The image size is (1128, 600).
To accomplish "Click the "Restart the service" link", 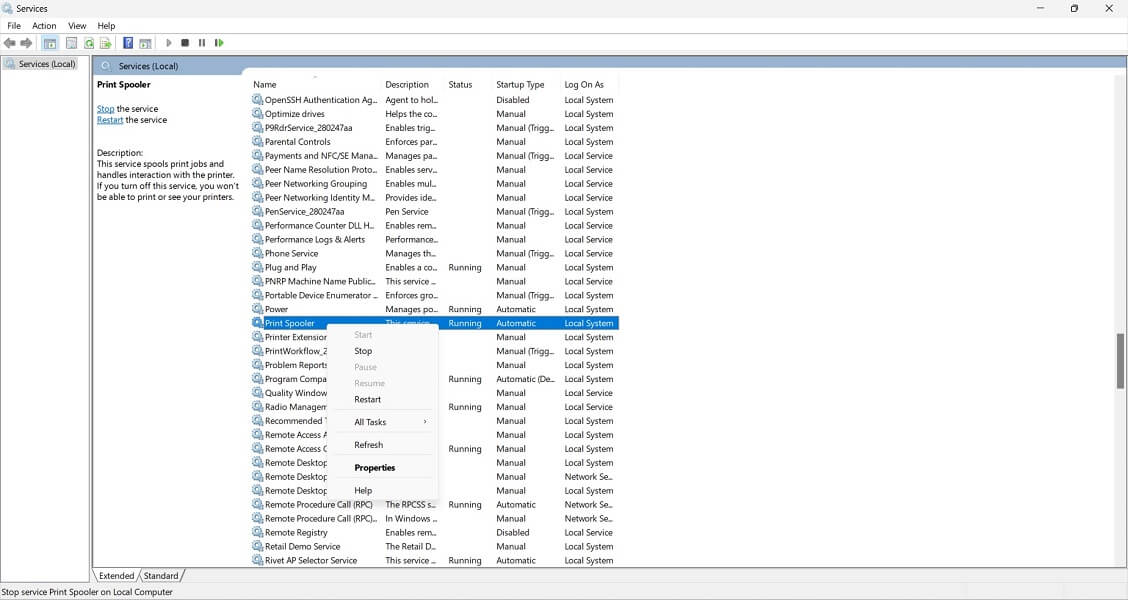I will coord(109,119).
